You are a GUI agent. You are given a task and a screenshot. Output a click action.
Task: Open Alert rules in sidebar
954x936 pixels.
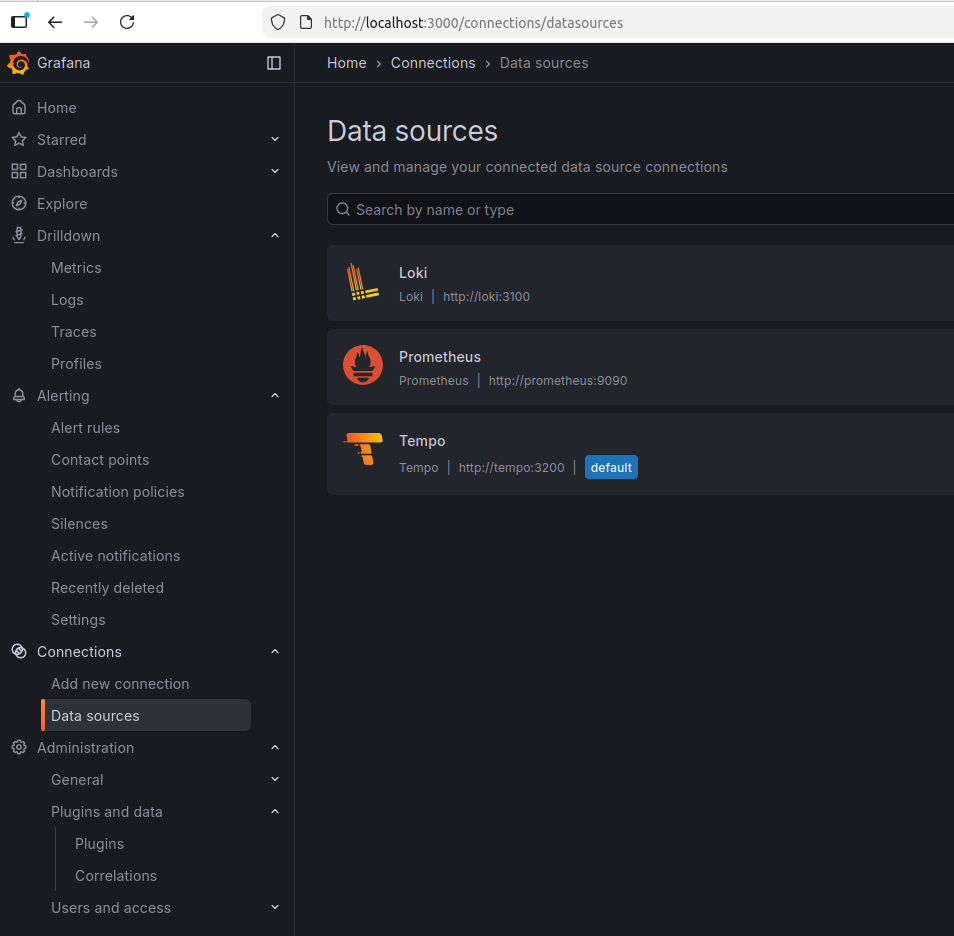85,428
